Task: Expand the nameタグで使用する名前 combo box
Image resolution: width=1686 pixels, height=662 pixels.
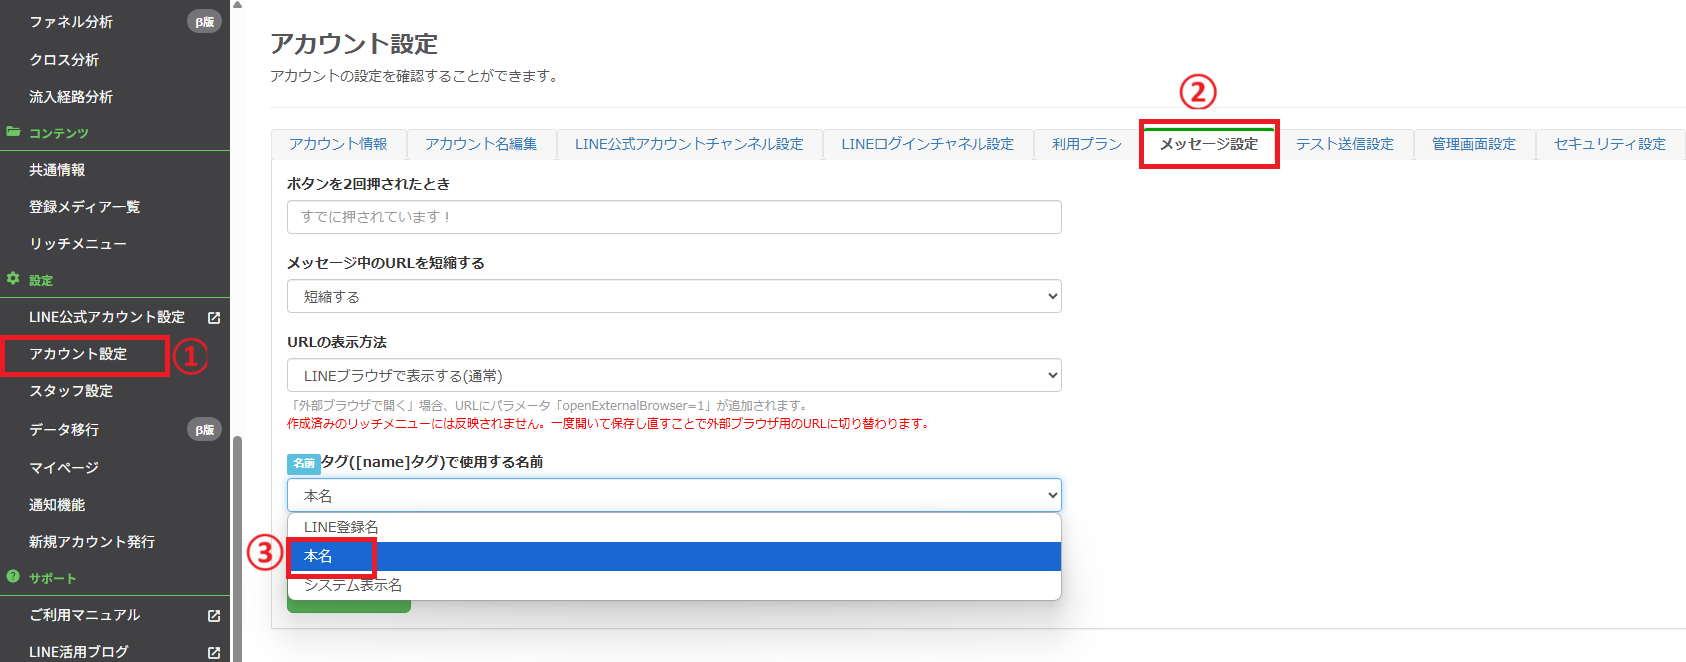Action: [x=673, y=495]
